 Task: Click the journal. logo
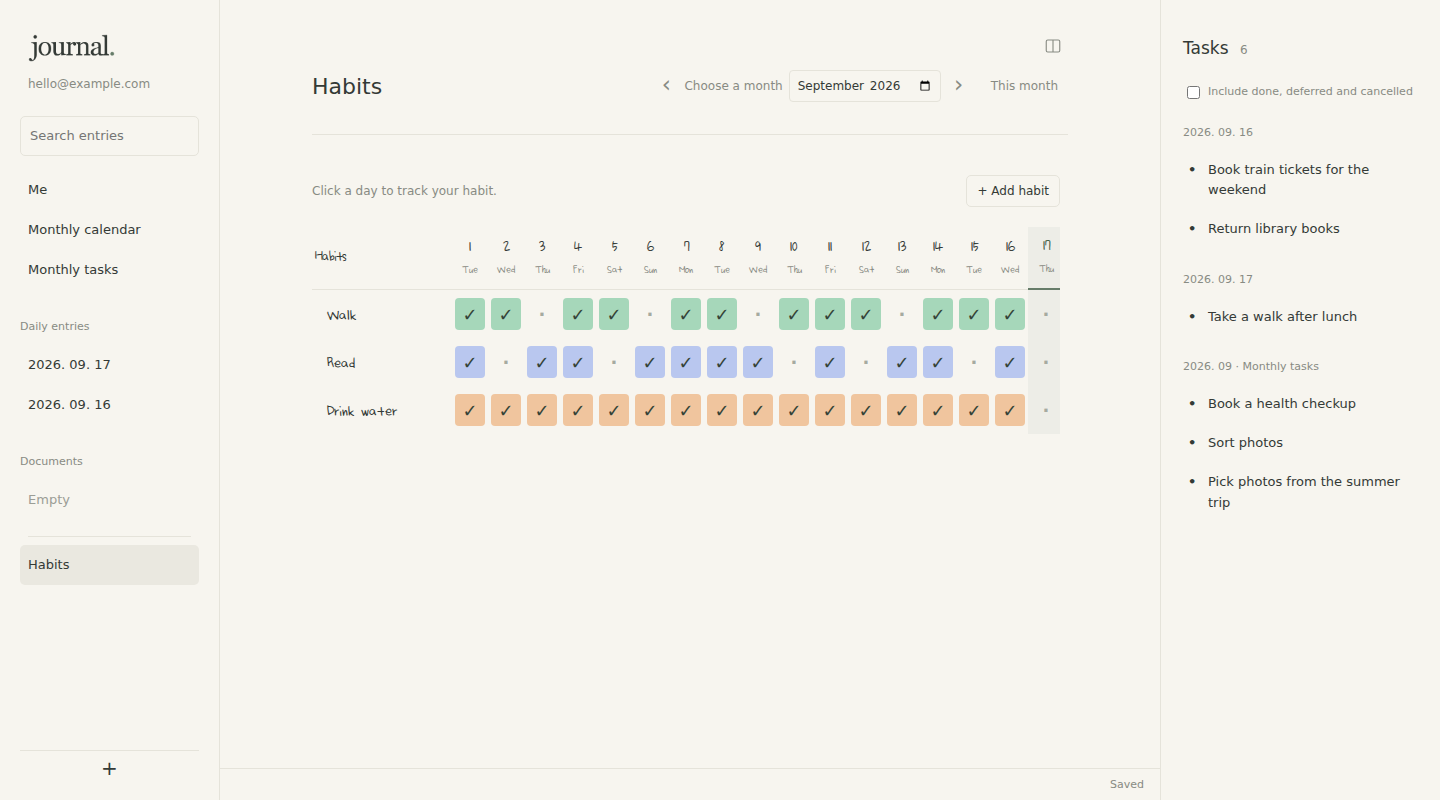(72, 47)
